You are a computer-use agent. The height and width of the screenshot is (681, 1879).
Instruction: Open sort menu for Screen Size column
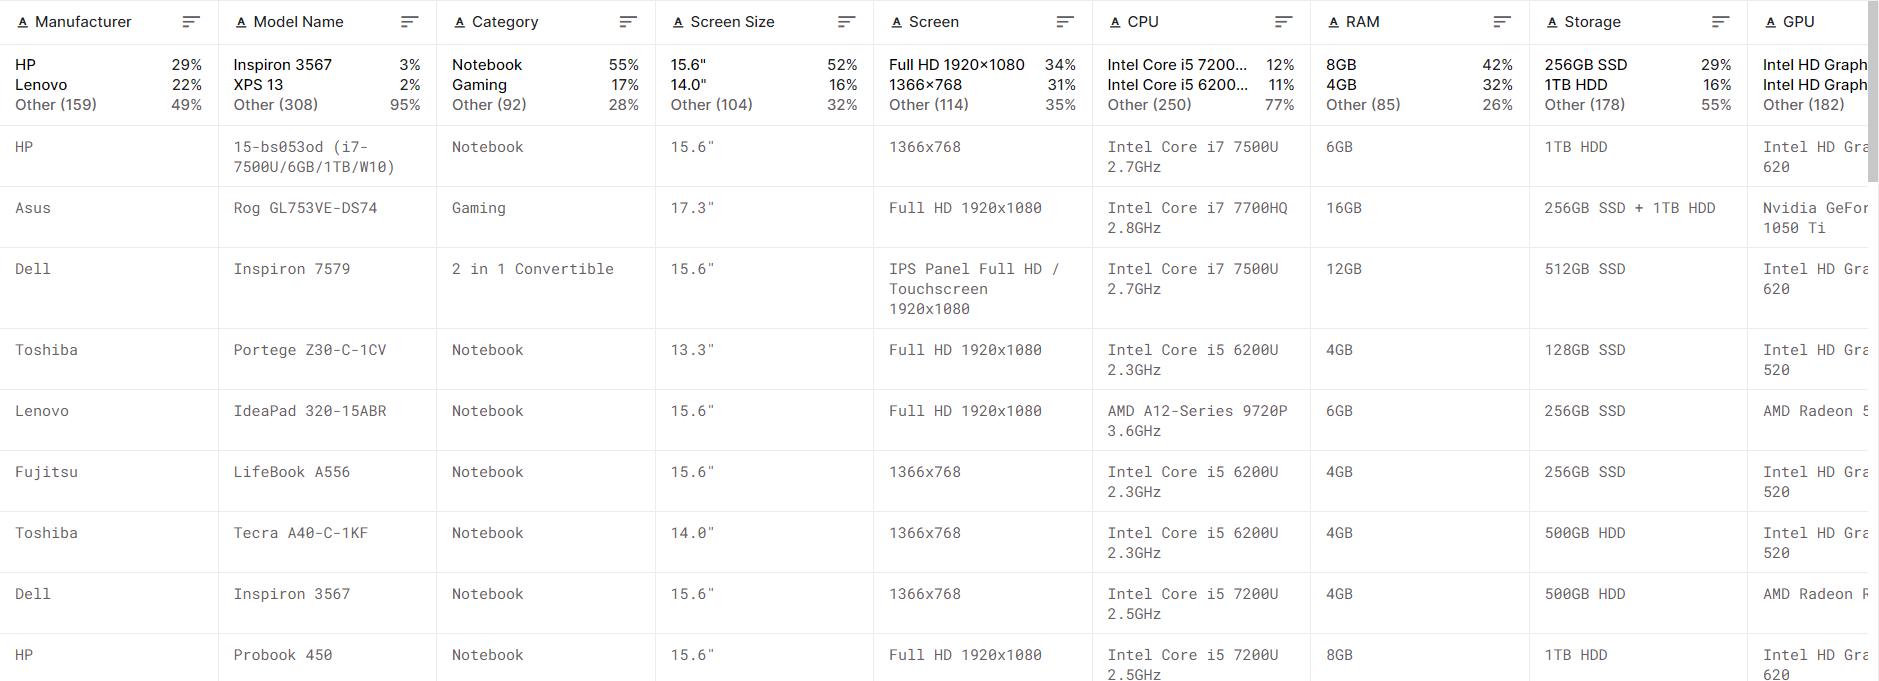(847, 22)
